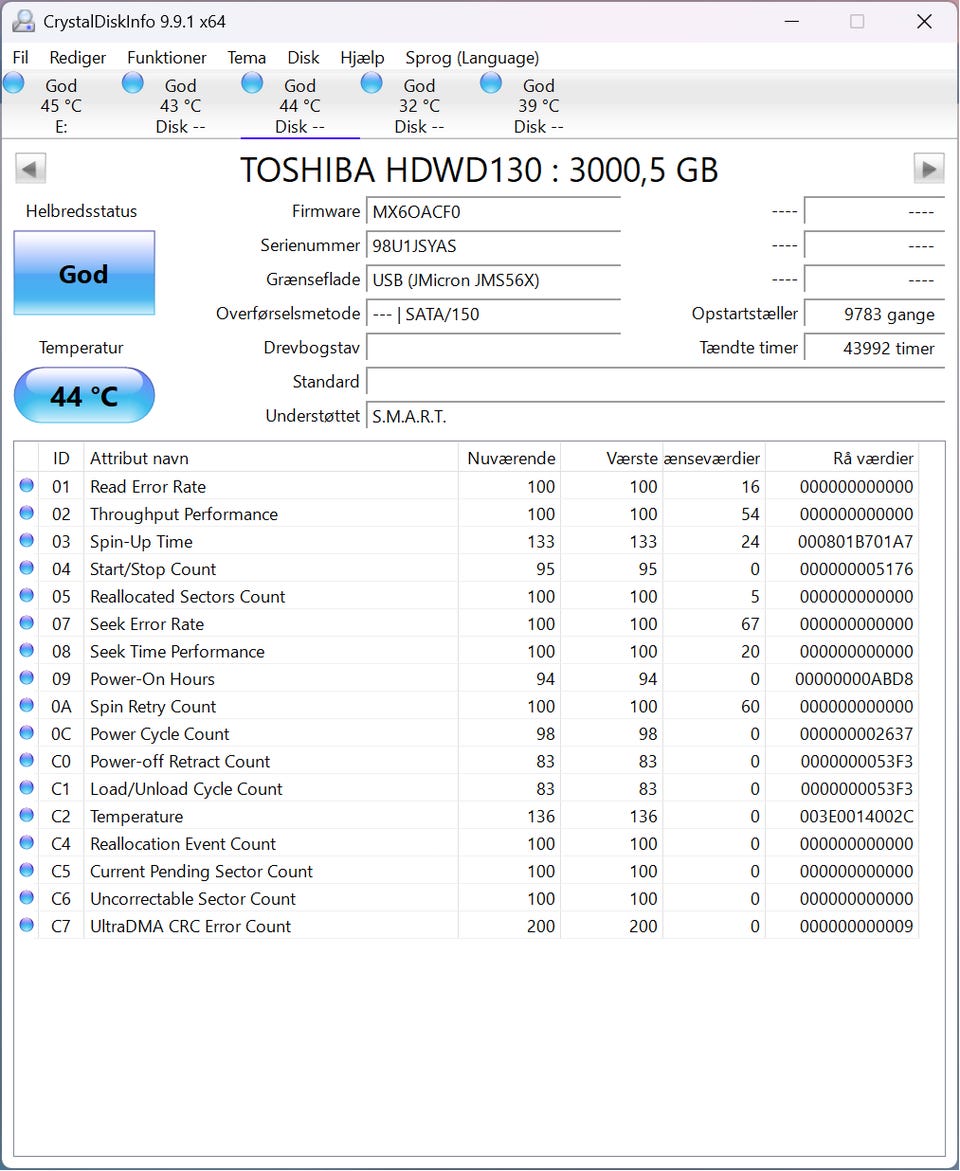Click the status orb for Read Error Rate
960x1171 pixels.
tap(27, 485)
